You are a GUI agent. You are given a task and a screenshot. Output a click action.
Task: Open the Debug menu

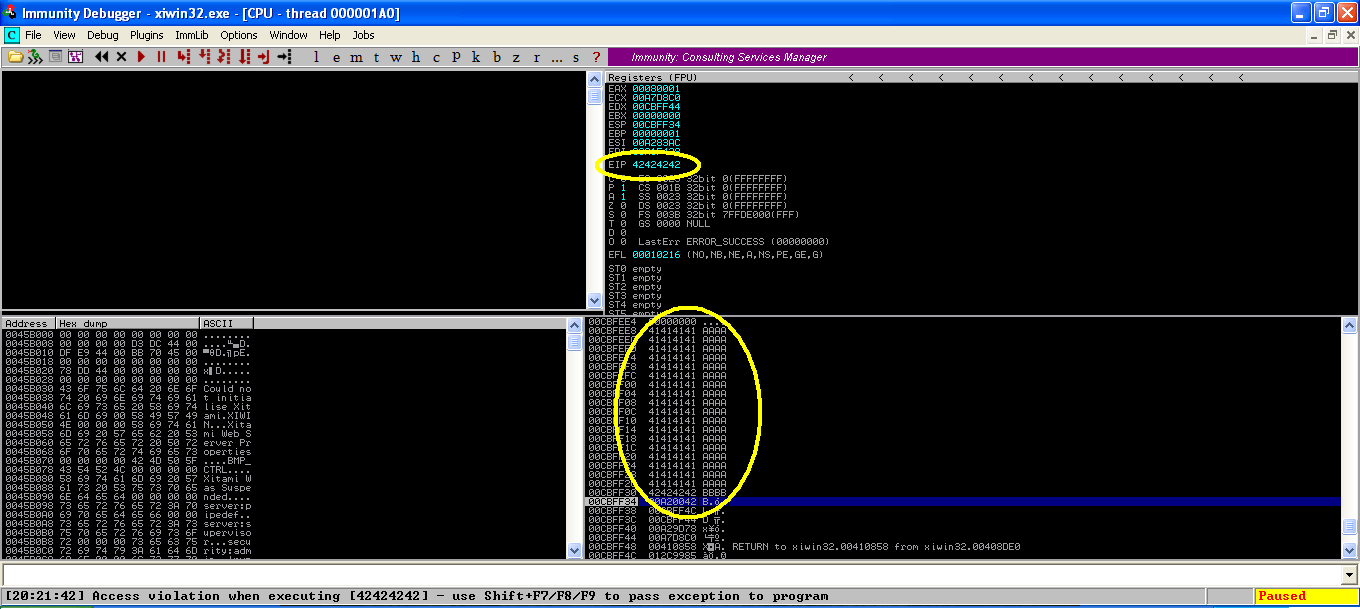pos(102,35)
